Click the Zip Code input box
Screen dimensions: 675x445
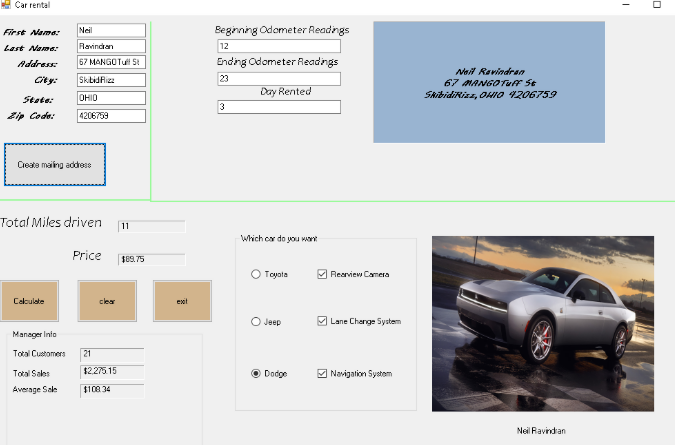point(111,116)
